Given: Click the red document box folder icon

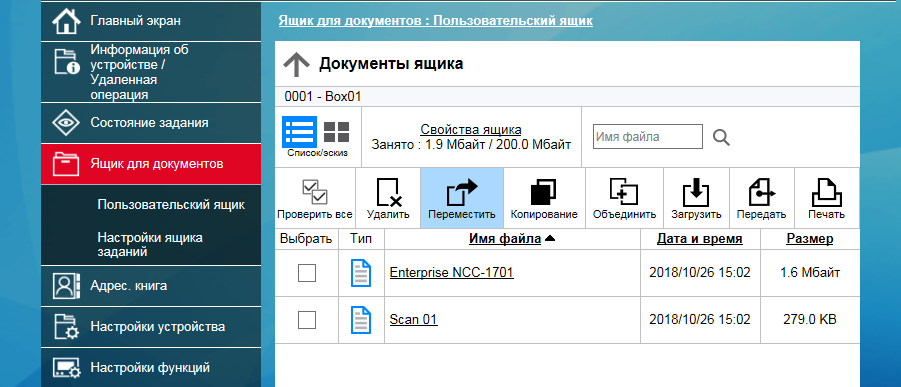Looking at the screenshot, I should click(67, 164).
